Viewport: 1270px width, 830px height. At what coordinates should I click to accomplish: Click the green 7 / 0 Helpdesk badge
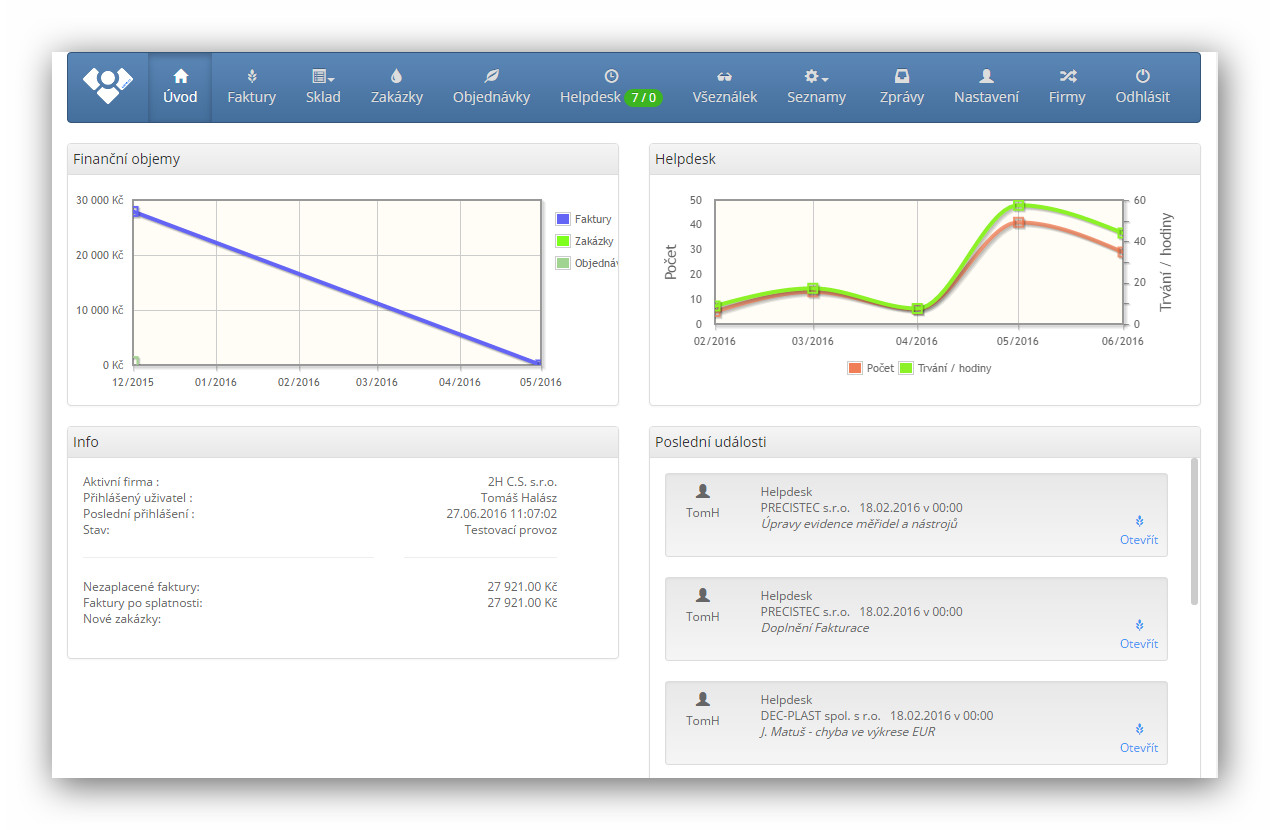[643, 98]
